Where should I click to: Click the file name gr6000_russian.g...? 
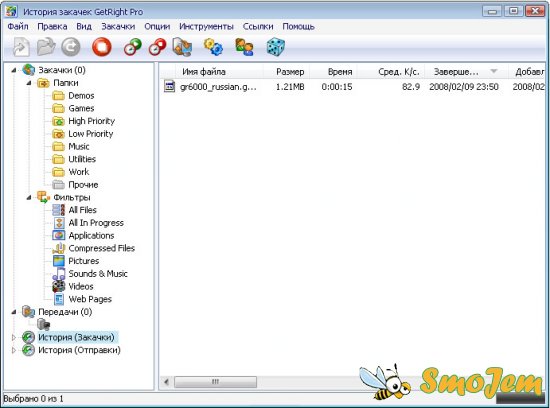coord(218,87)
